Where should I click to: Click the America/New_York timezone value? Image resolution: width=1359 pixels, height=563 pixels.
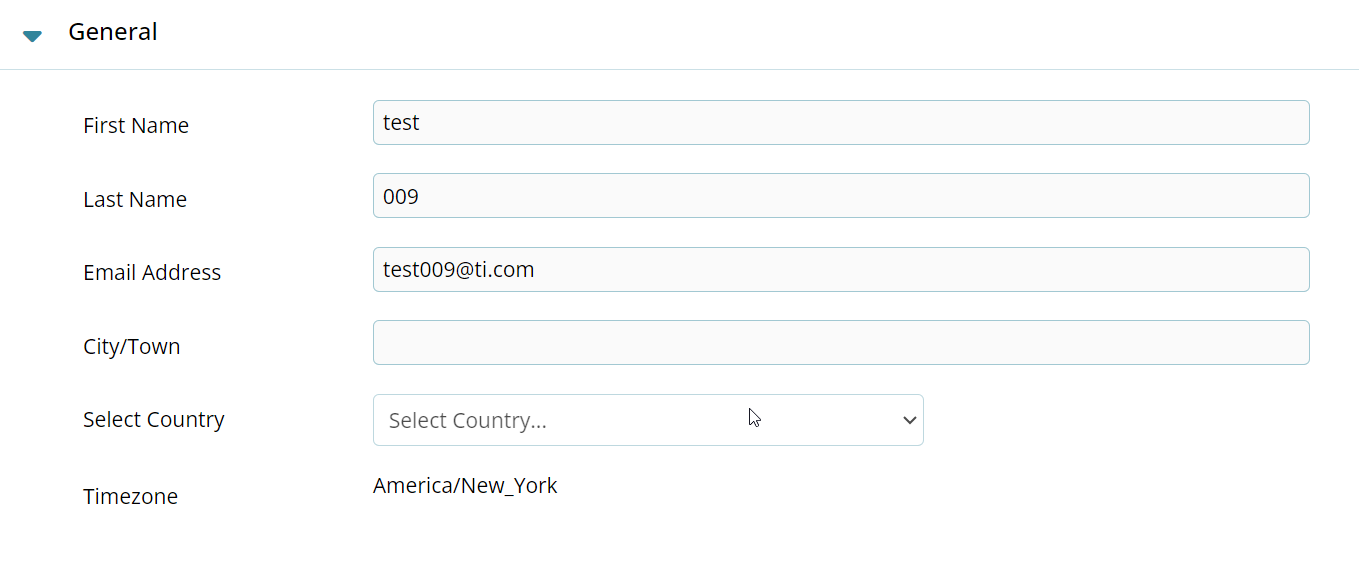point(465,486)
